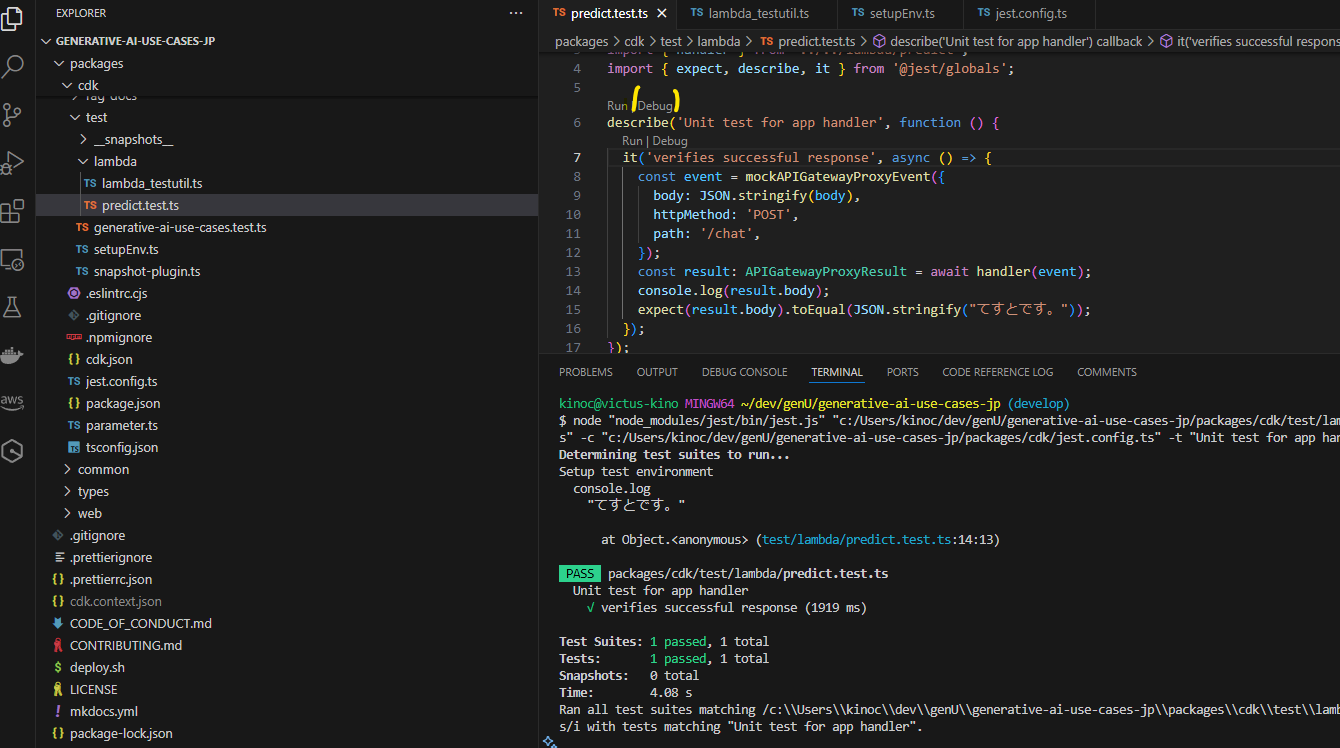Open .prettierrc.json in the explorer
The width and height of the screenshot is (1340, 748).
111,579
